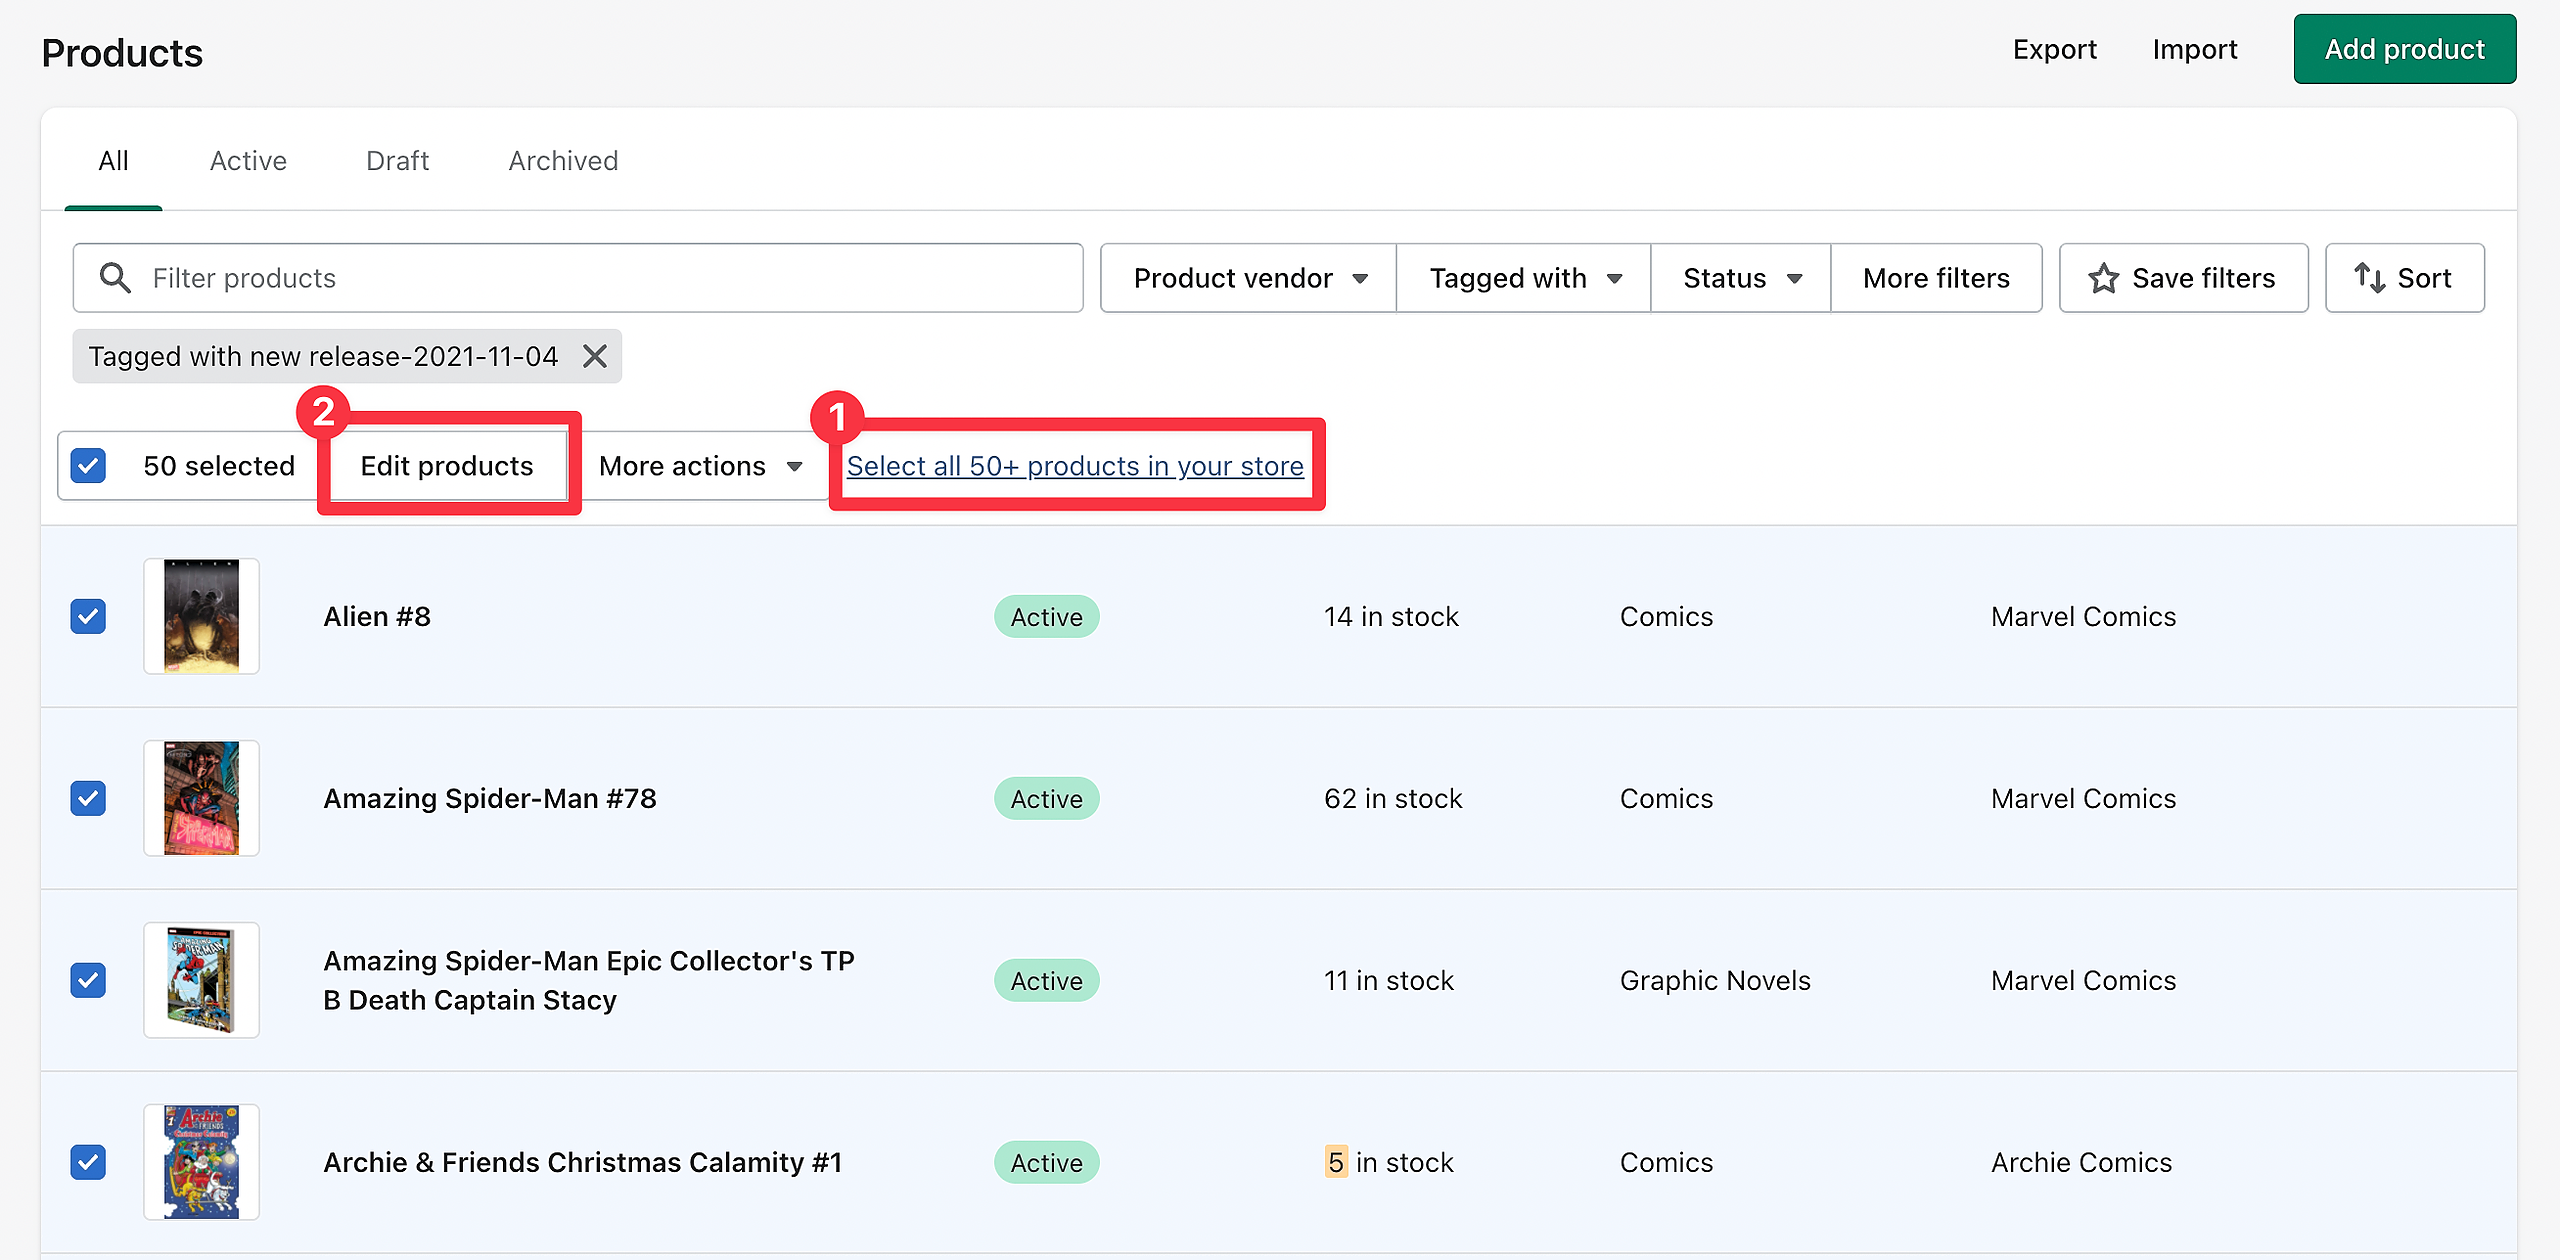
Task: Select all 50+ products in your store
Action: [1075, 466]
